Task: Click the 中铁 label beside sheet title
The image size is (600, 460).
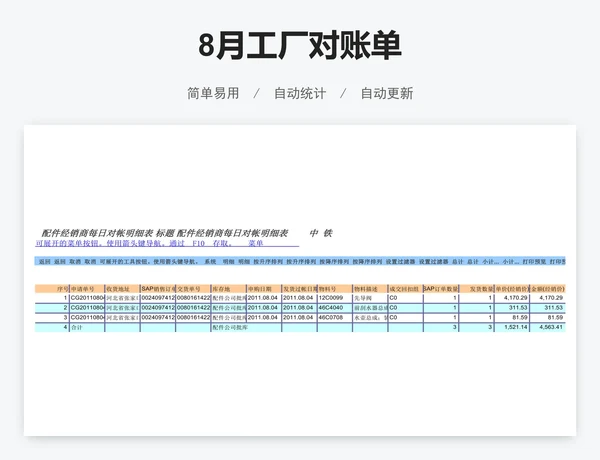Action: 321,233
